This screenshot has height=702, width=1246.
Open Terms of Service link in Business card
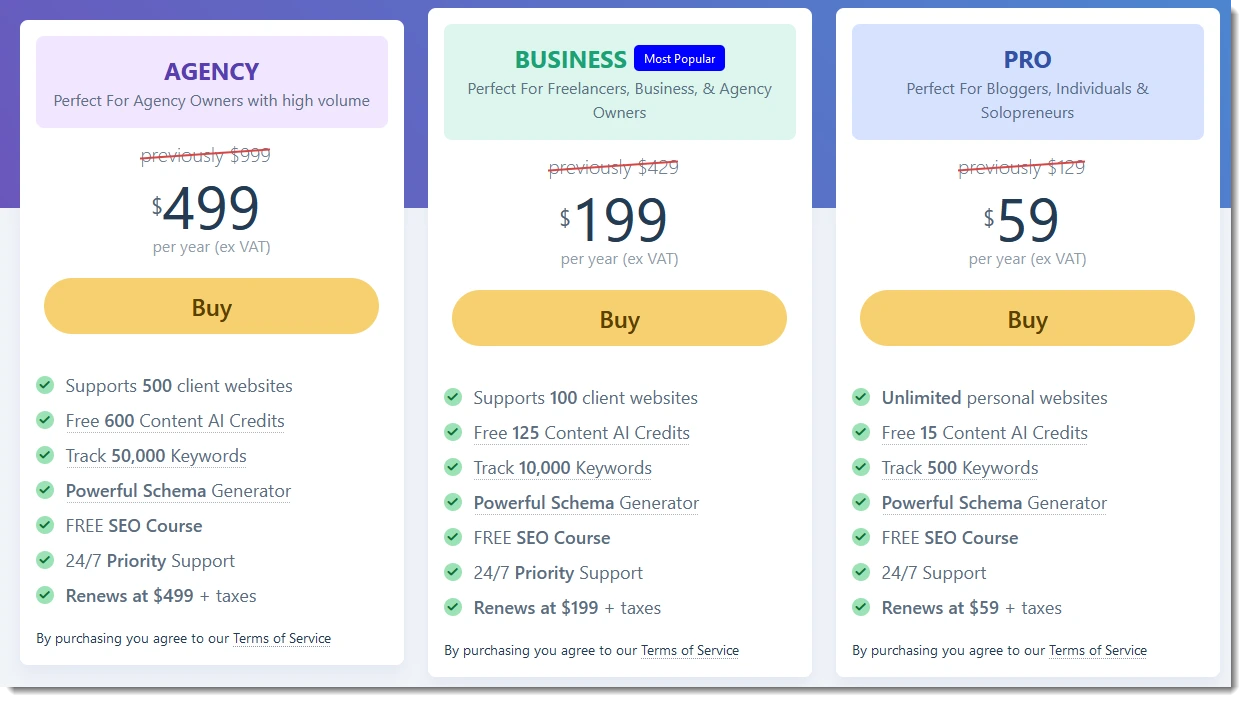[690, 650]
